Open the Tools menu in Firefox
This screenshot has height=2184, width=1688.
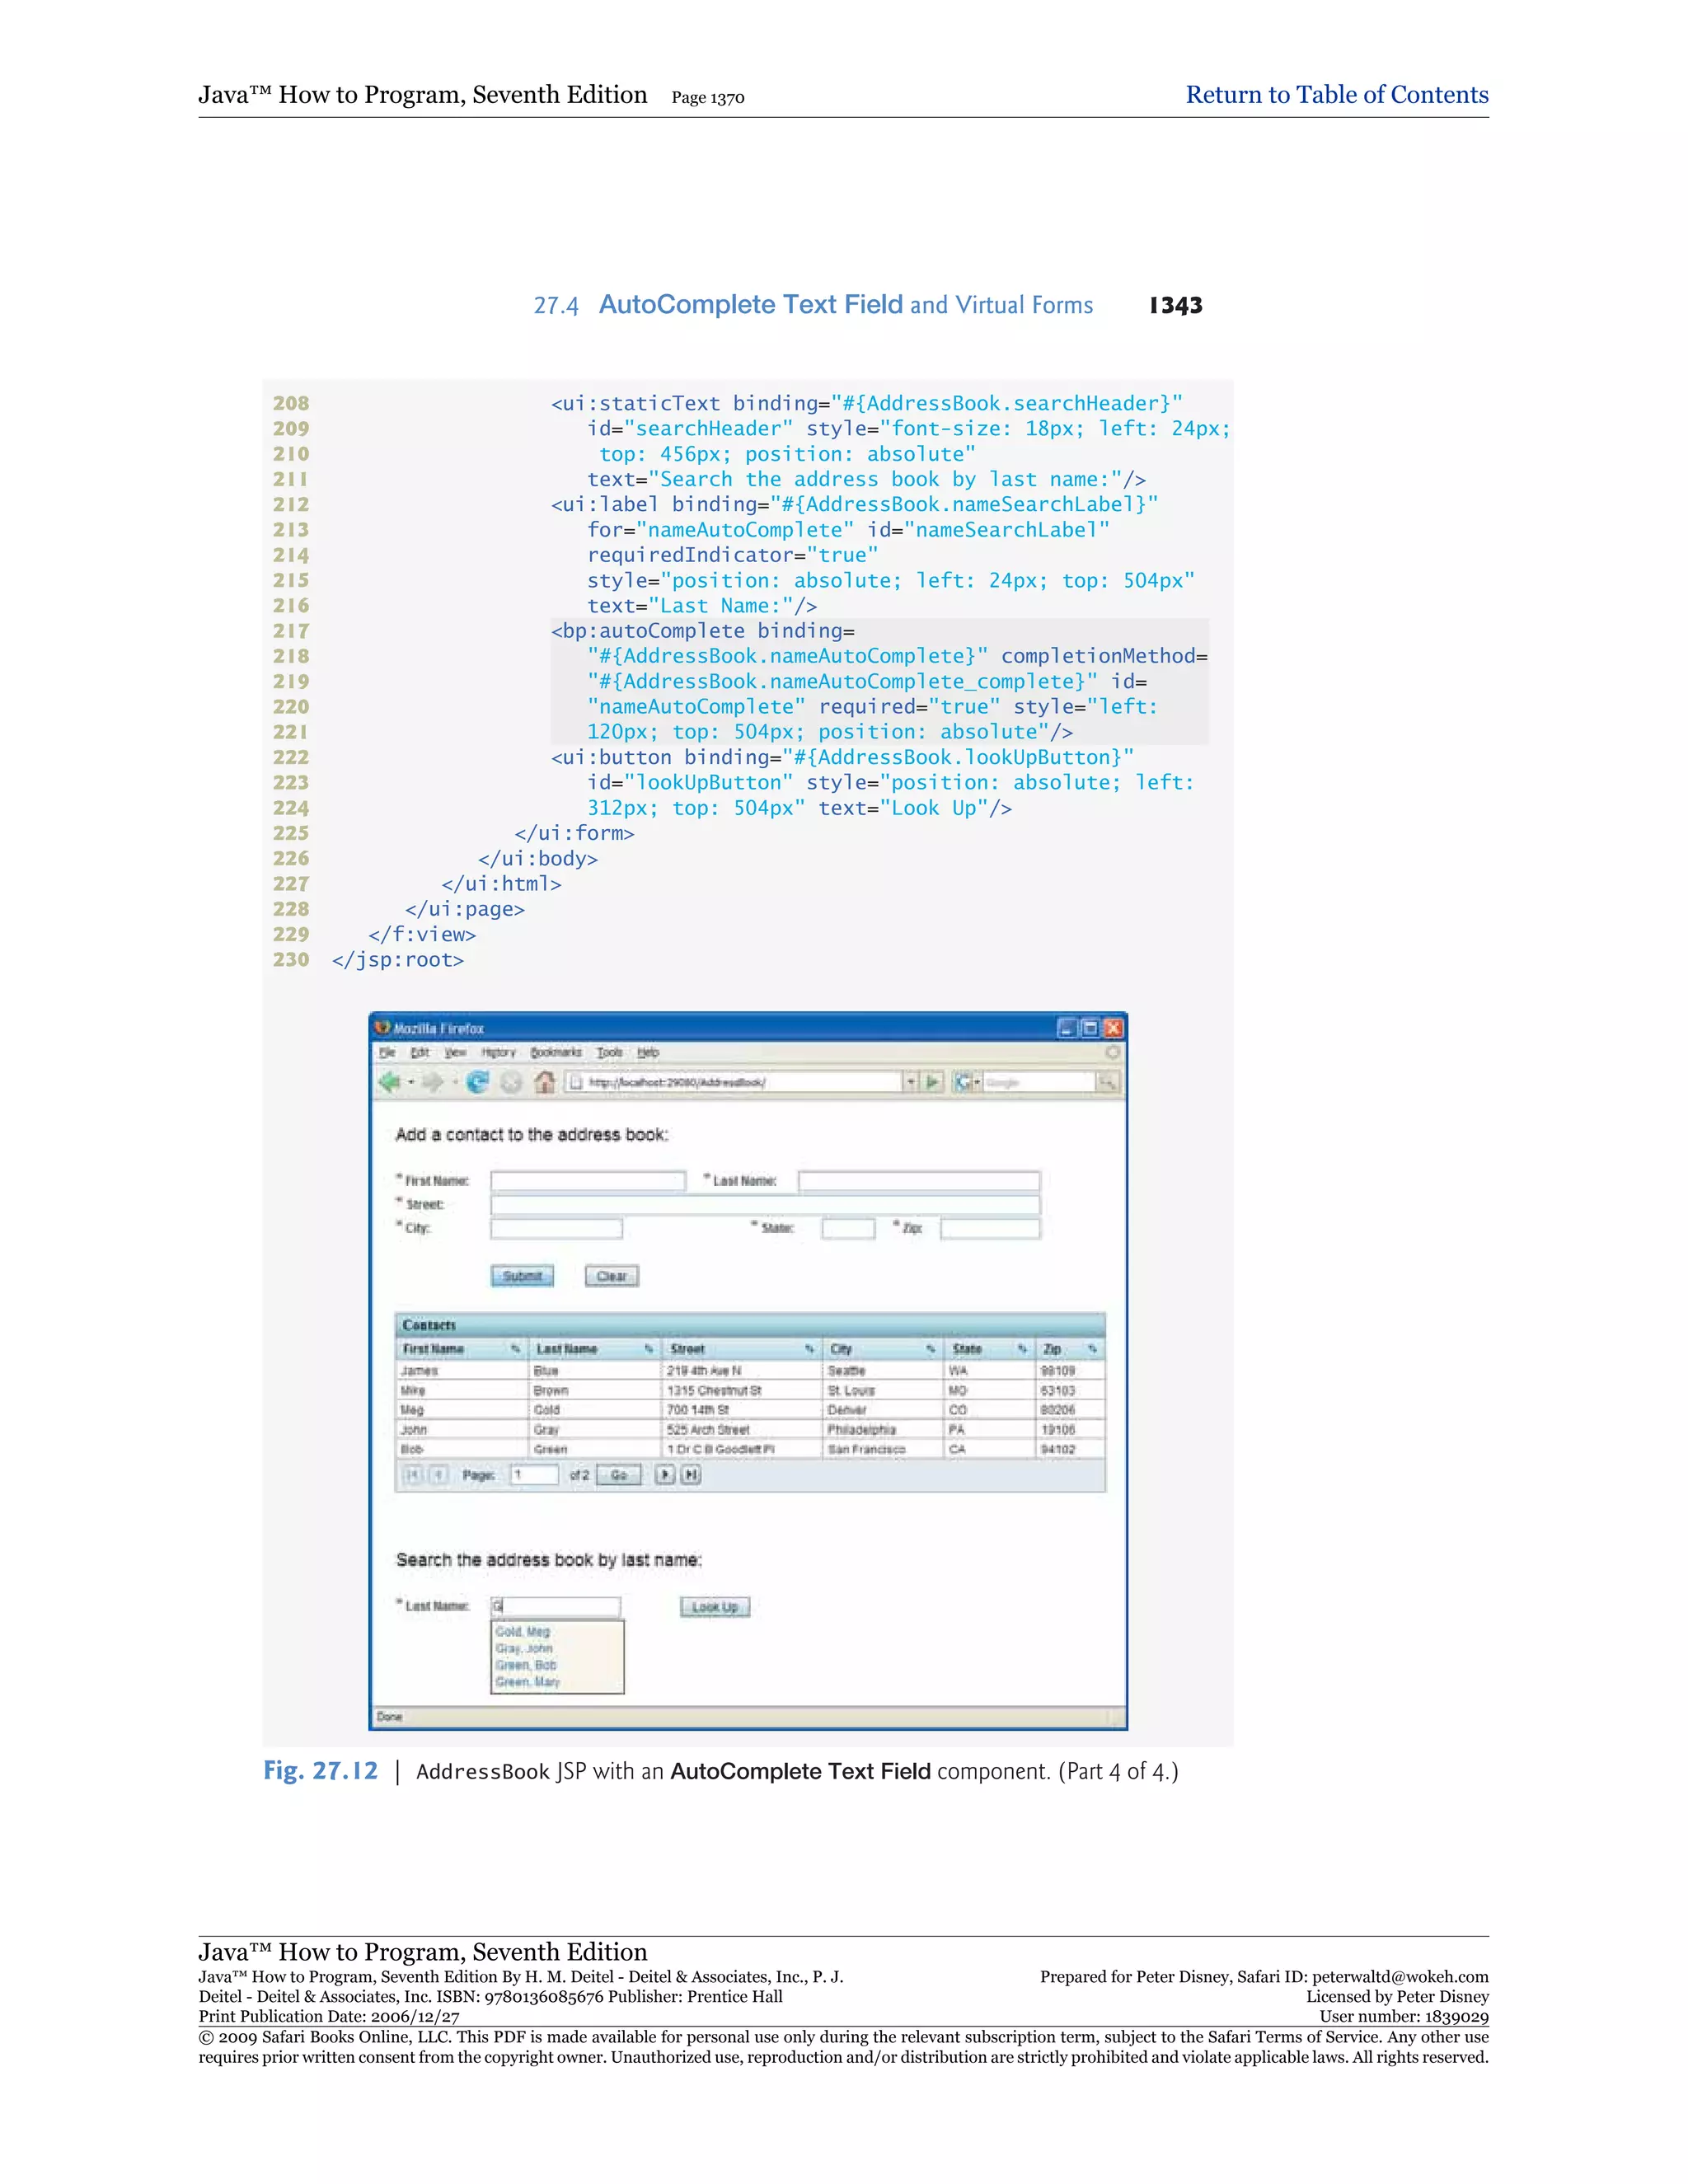tap(609, 1052)
